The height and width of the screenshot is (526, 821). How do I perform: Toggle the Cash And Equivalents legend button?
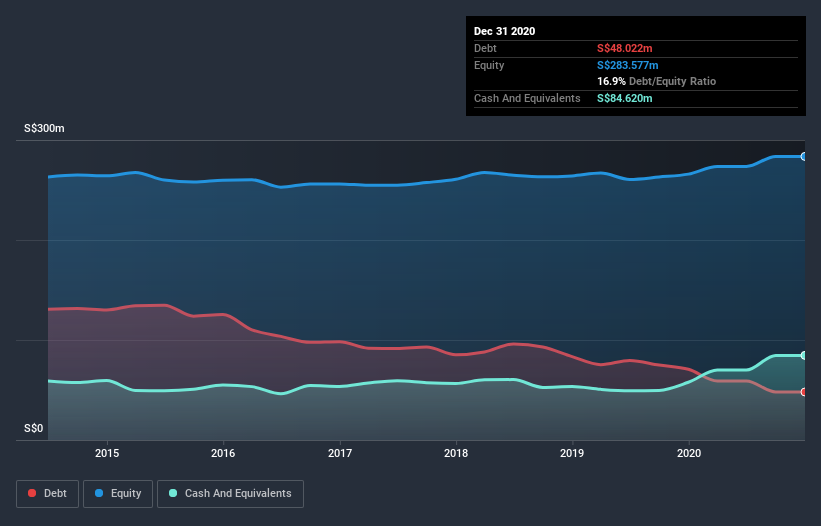point(230,494)
